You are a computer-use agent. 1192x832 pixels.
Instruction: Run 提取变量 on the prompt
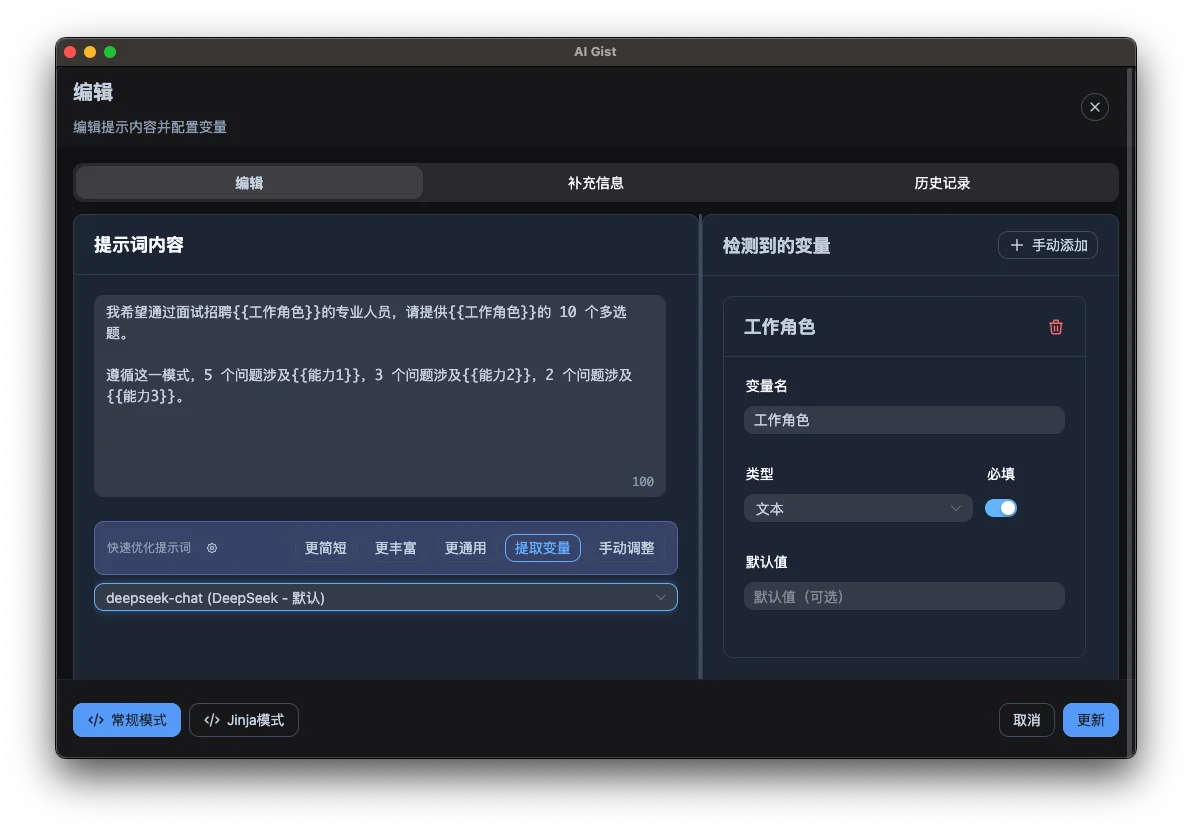[x=542, y=547]
